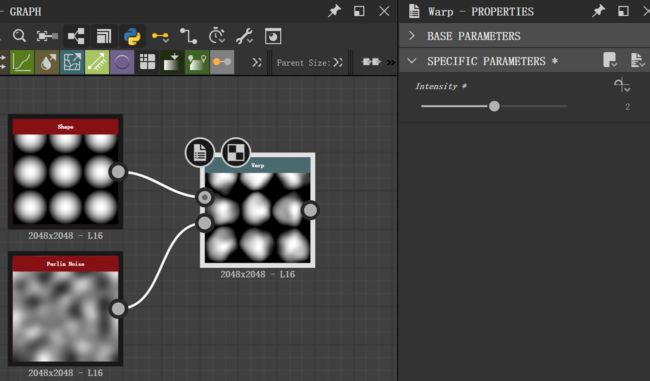Toggle the checkerboard view on Warp node
The height and width of the screenshot is (381, 650).
(235, 152)
